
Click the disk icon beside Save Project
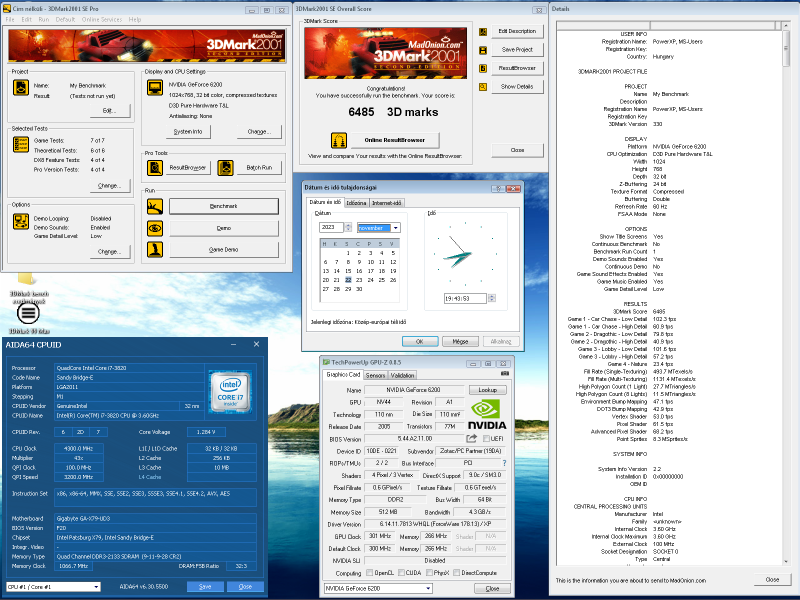pyautogui.click(x=483, y=50)
